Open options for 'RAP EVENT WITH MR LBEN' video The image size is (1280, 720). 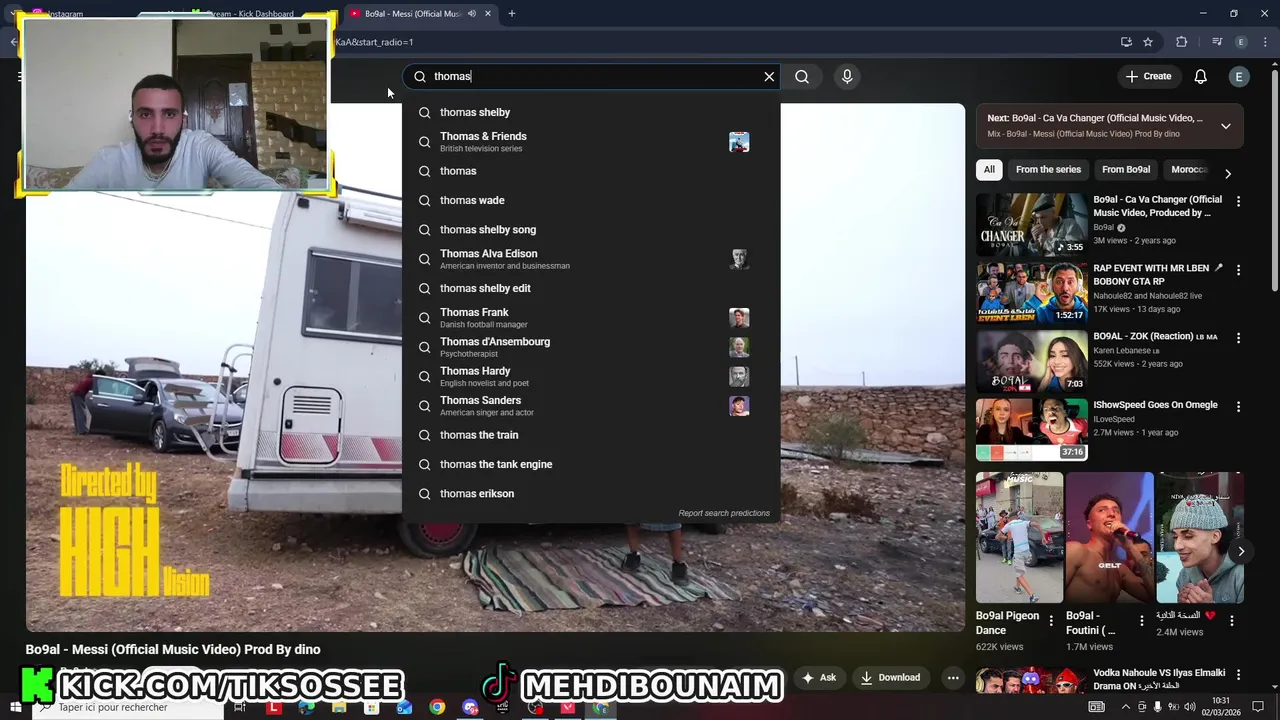pyautogui.click(x=1238, y=270)
